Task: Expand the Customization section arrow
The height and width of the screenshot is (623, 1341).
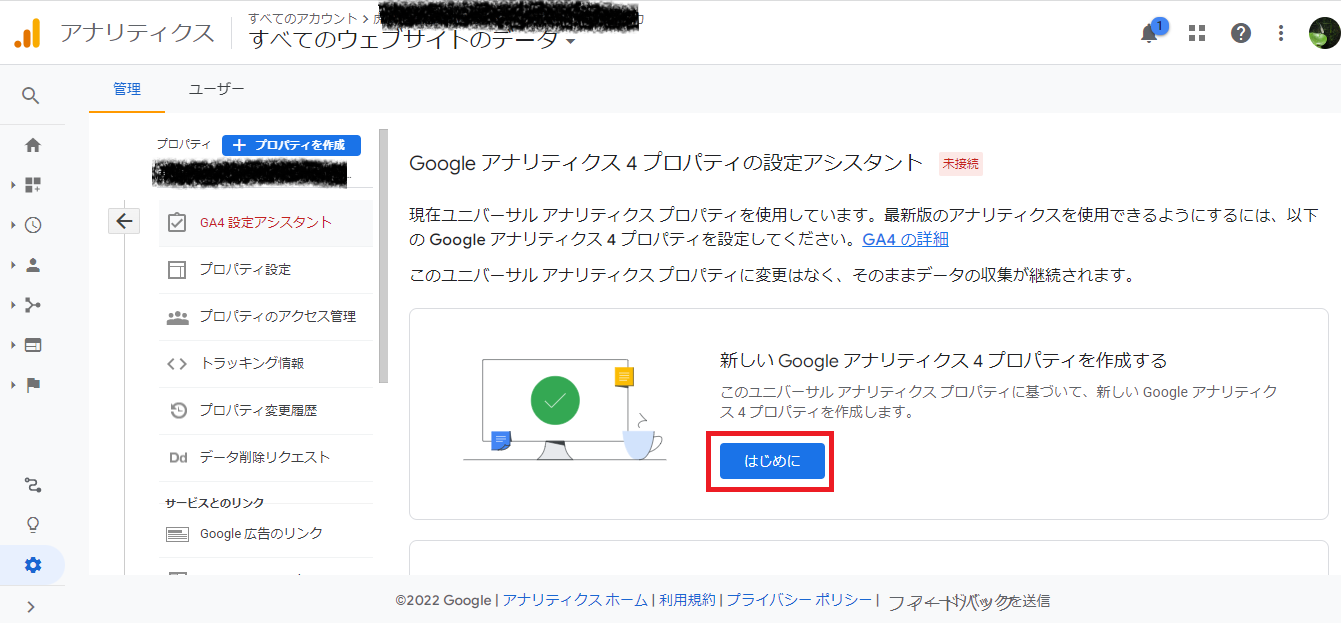Action: [13, 185]
